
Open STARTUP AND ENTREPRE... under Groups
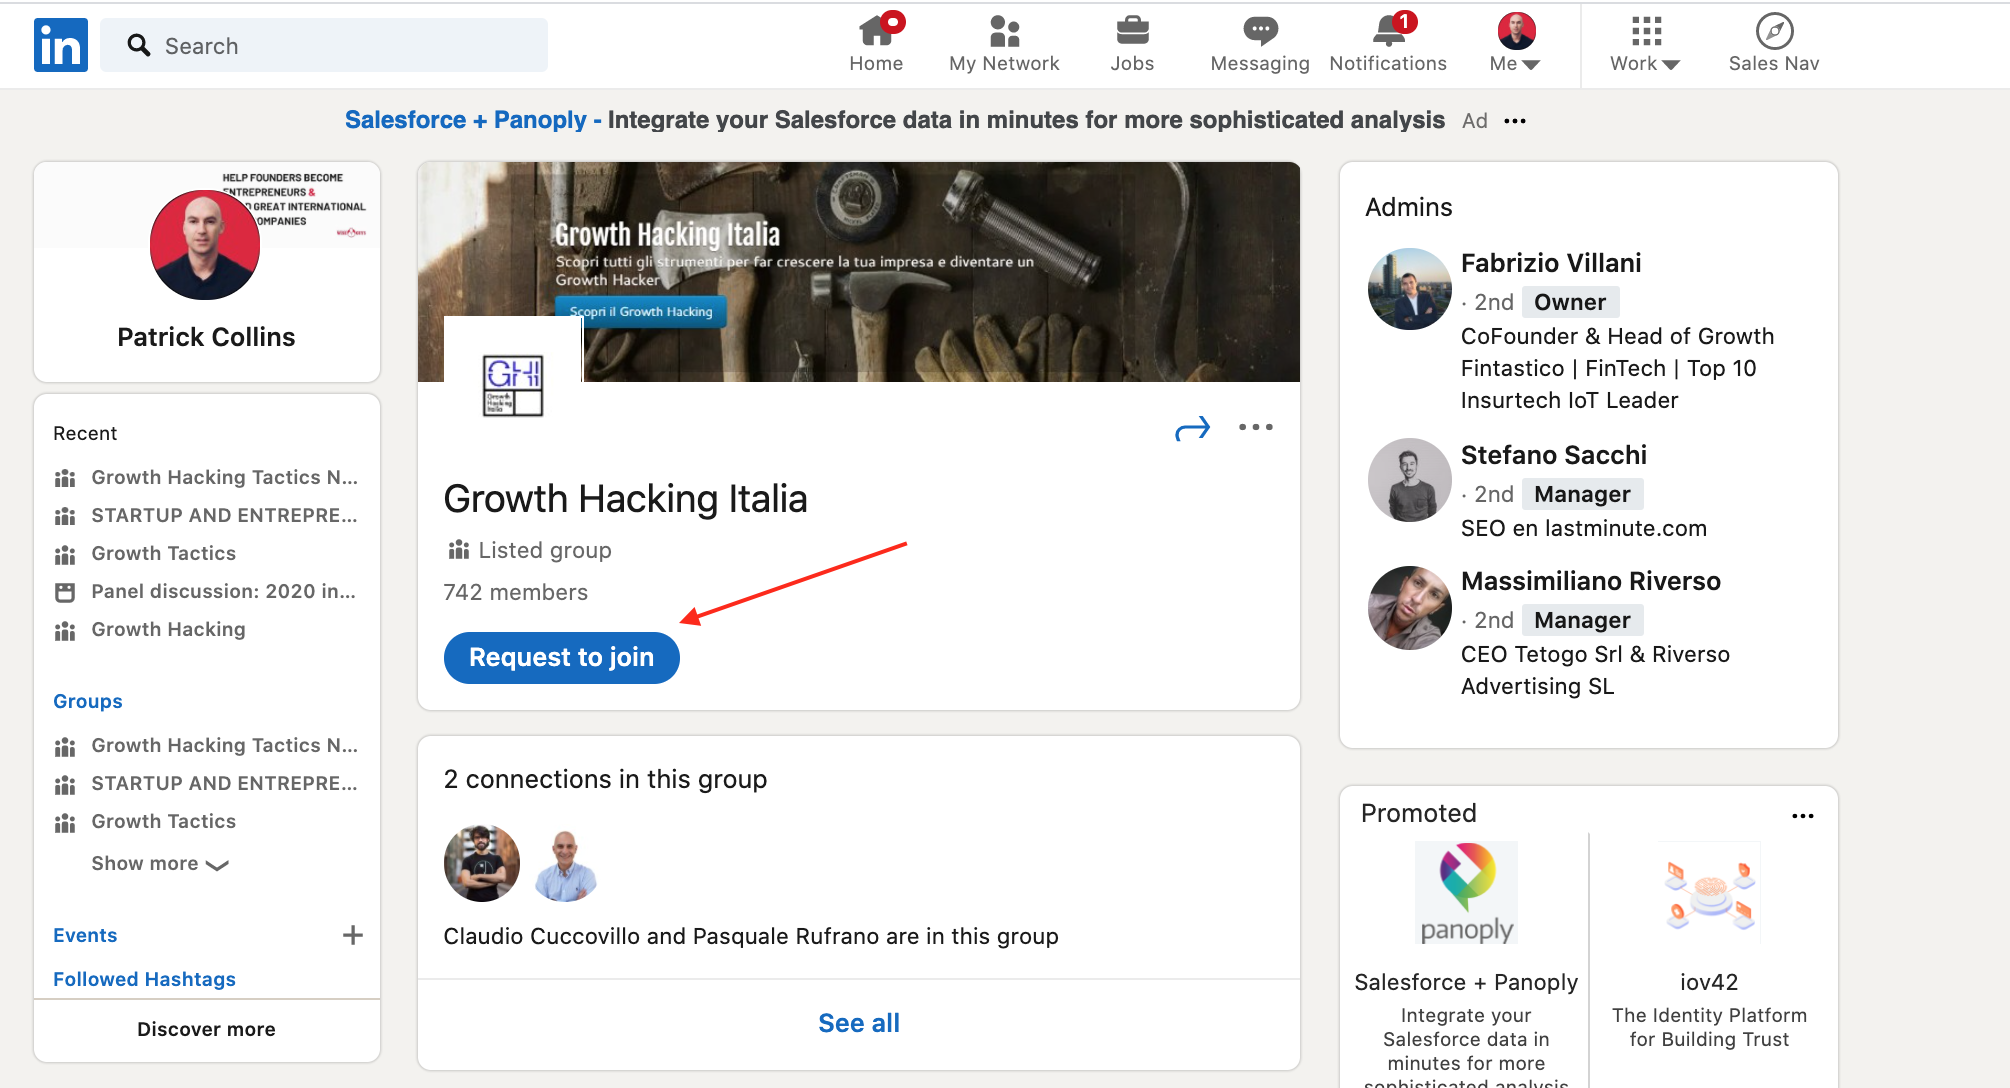point(205,784)
